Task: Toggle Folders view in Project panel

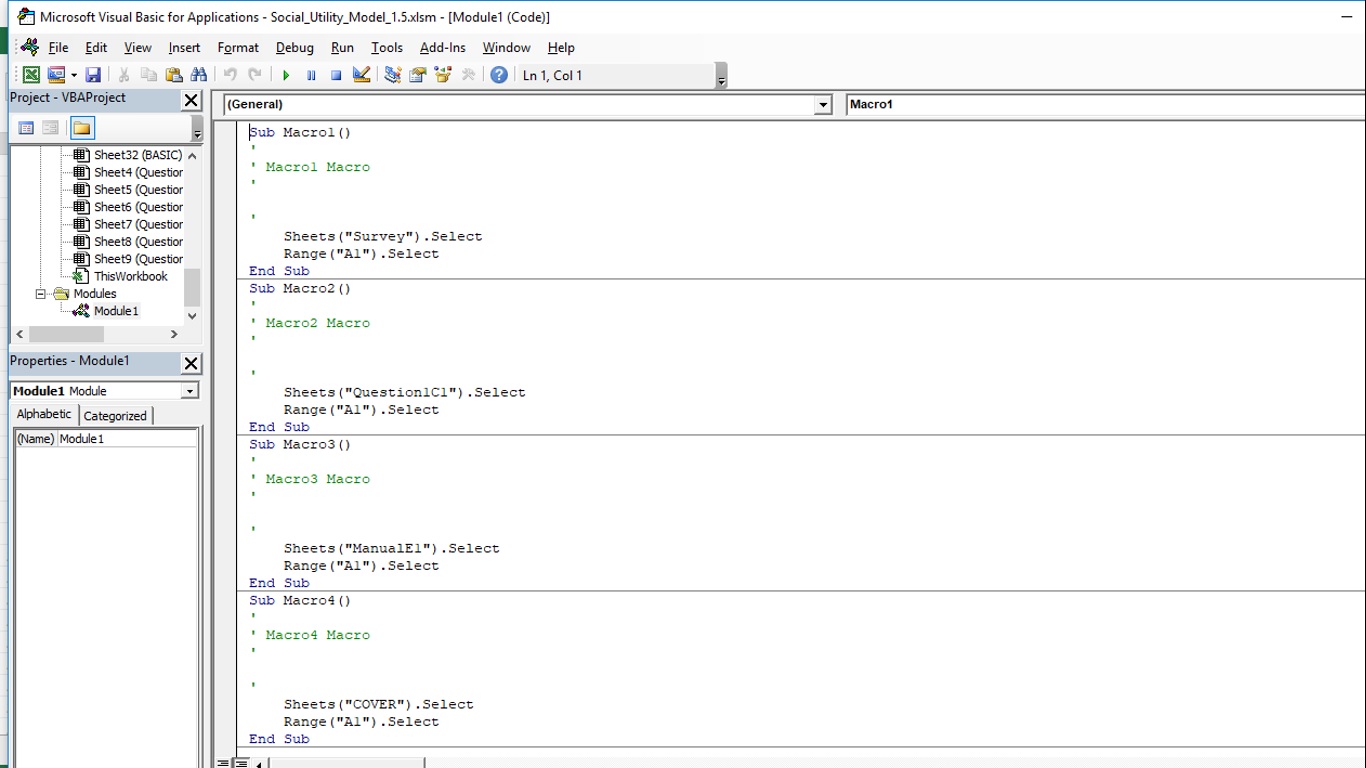Action: [82, 128]
